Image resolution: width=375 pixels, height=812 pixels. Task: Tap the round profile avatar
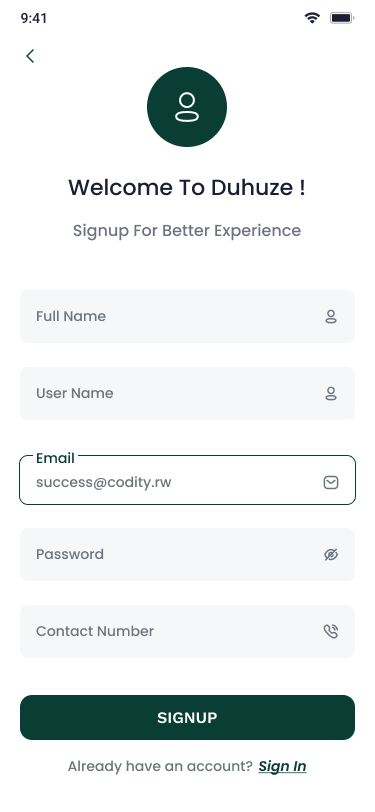pyautogui.click(x=187, y=107)
